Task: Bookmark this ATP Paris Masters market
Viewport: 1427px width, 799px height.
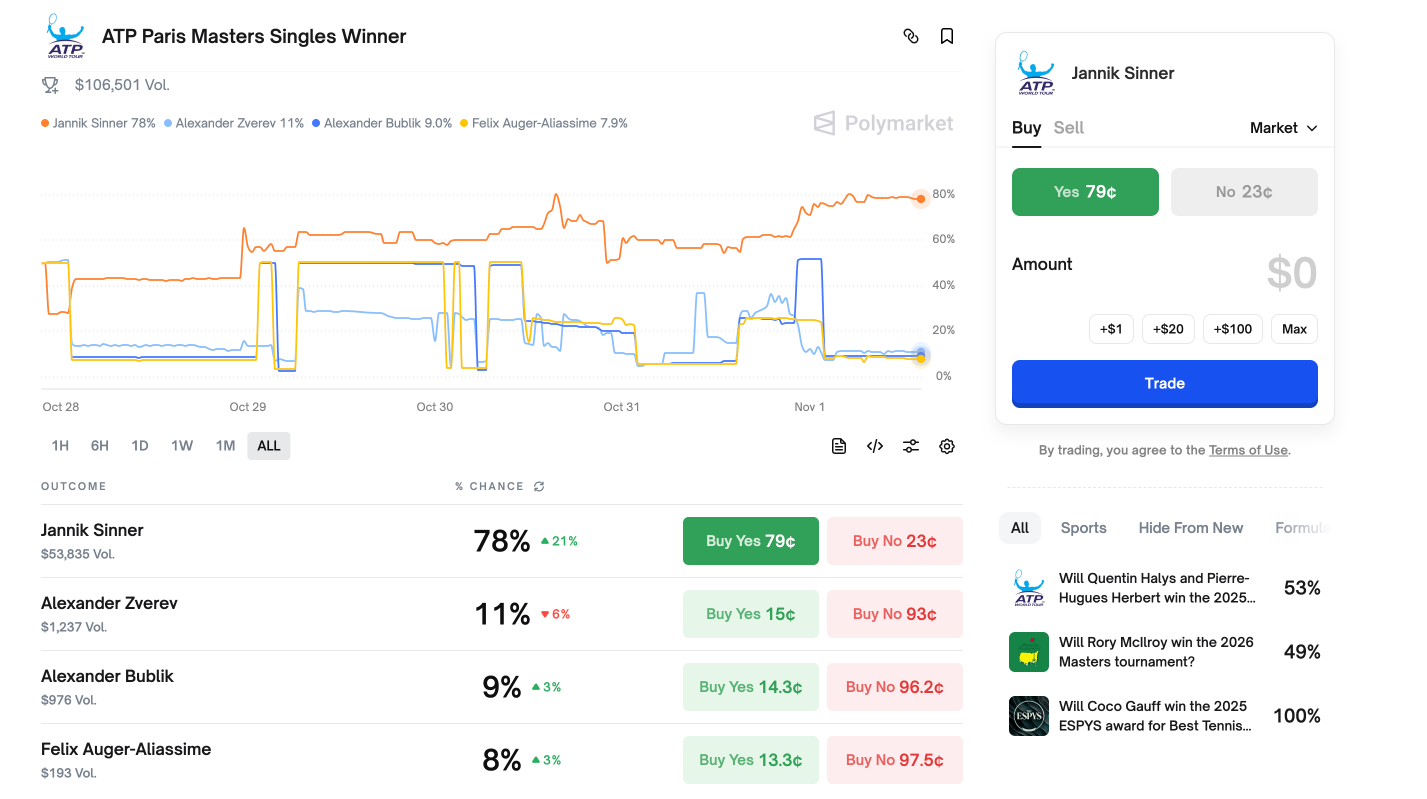Action: tap(947, 36)
